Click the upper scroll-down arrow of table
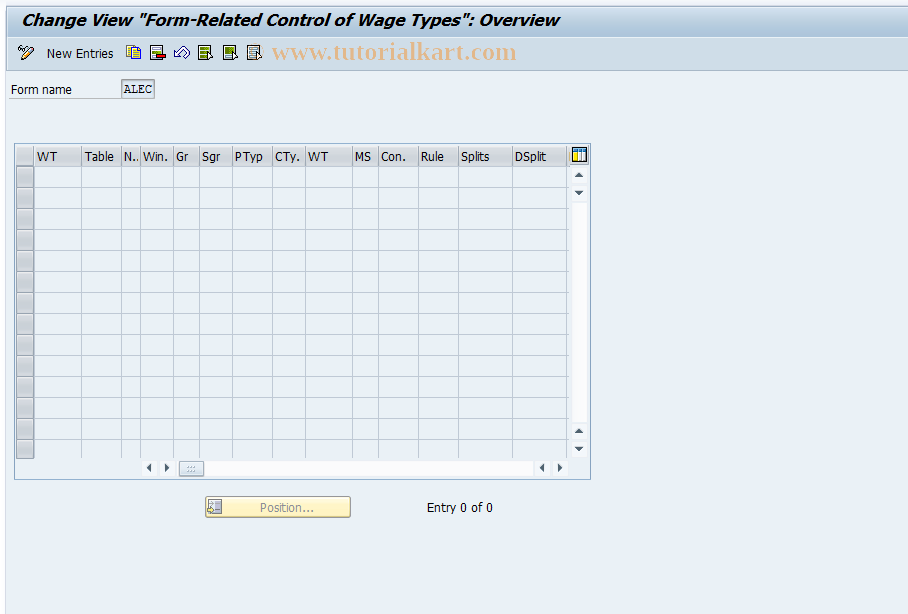The image size is (908, 614). pyautogui.click(x=579, y=192)
